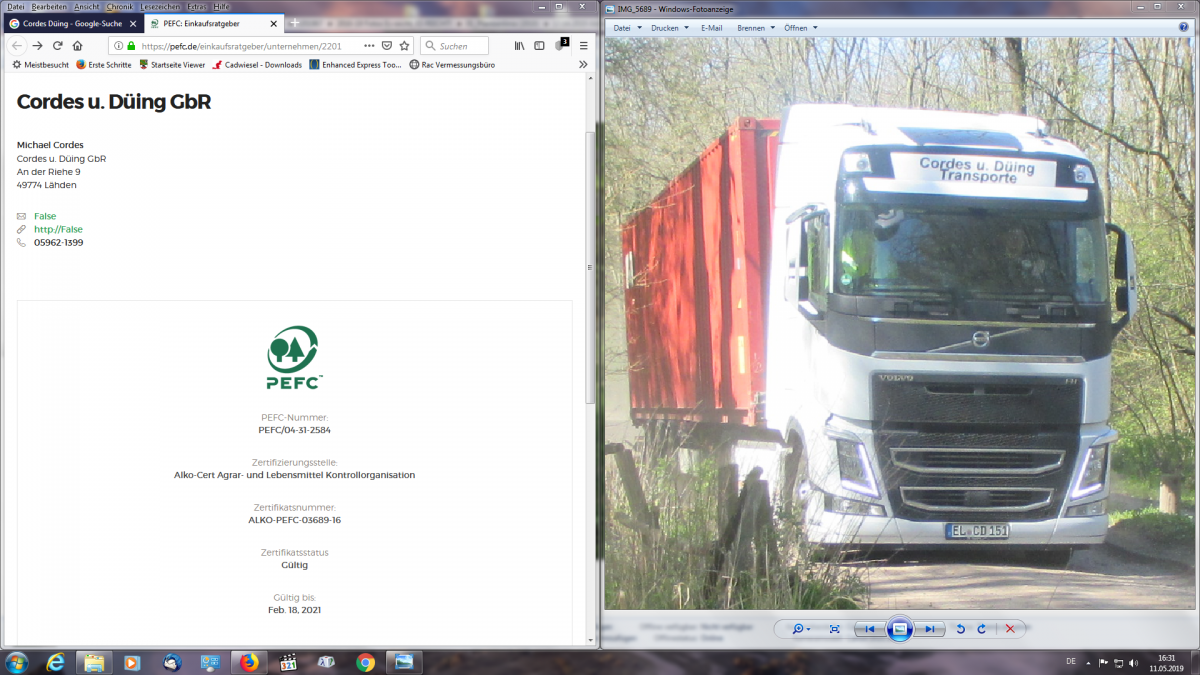This screenshot has width=1200, height=675.
Task: Open the Lesezeichen menu in Firefox
Action: point(160,6)
